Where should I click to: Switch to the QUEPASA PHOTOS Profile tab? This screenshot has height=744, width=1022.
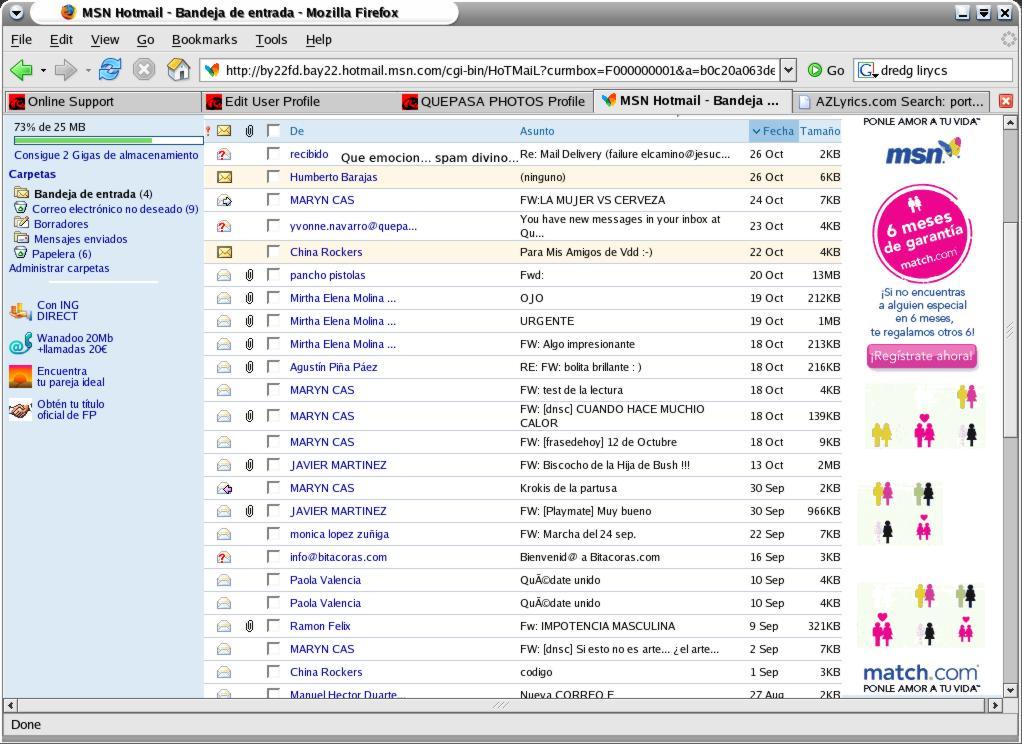click(494, 102)
